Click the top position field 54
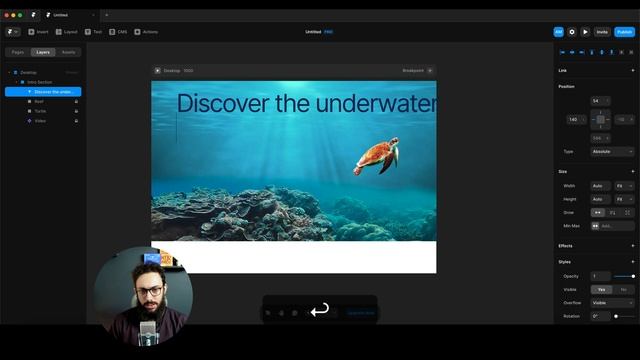Image resolution: width=640 pixels, height=360 pixels. 600,101
